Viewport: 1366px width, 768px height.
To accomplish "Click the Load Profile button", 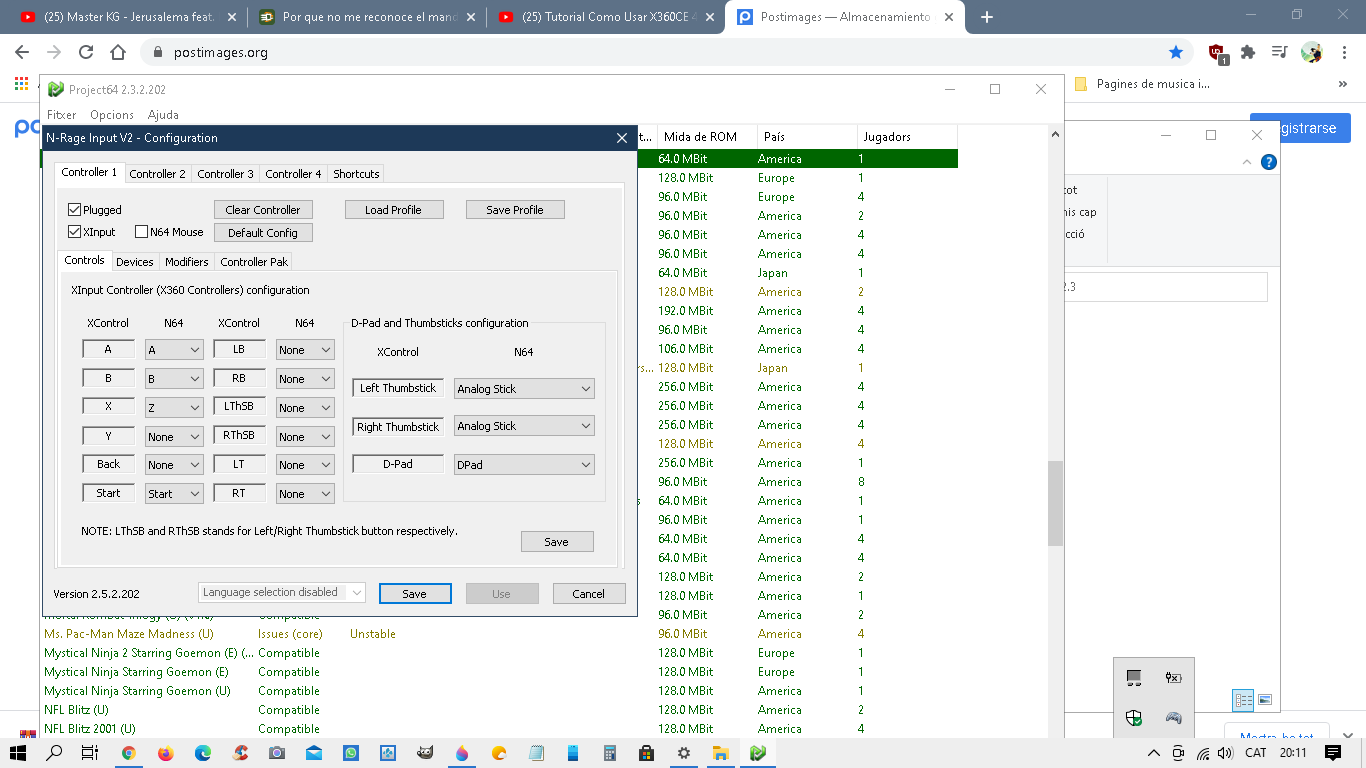I will (393, 210).
